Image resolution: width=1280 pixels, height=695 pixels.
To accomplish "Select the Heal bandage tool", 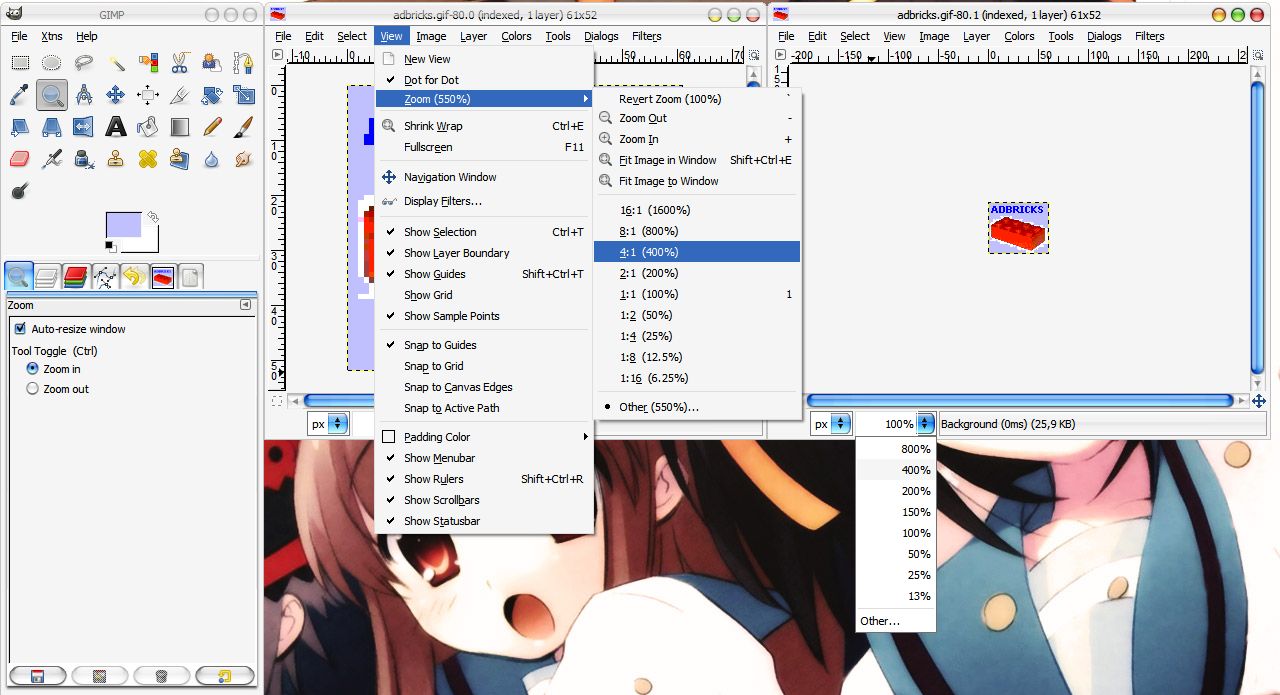I will tap(148, 159).
